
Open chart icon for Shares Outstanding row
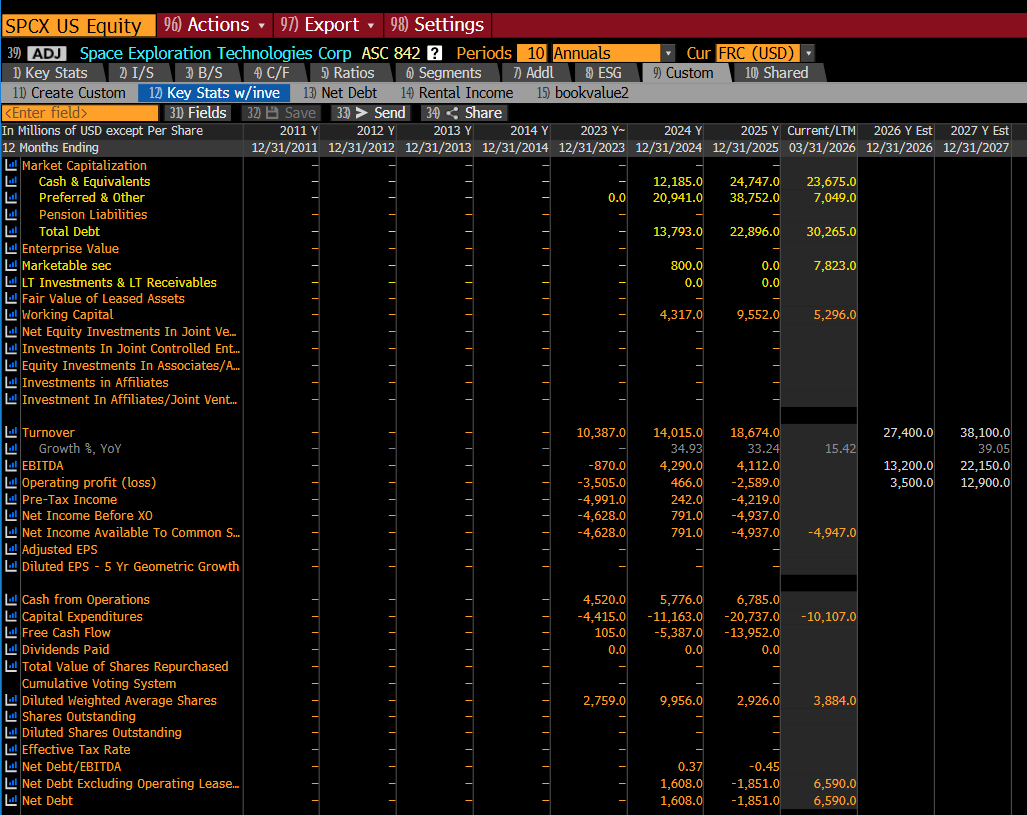point(11,717)
